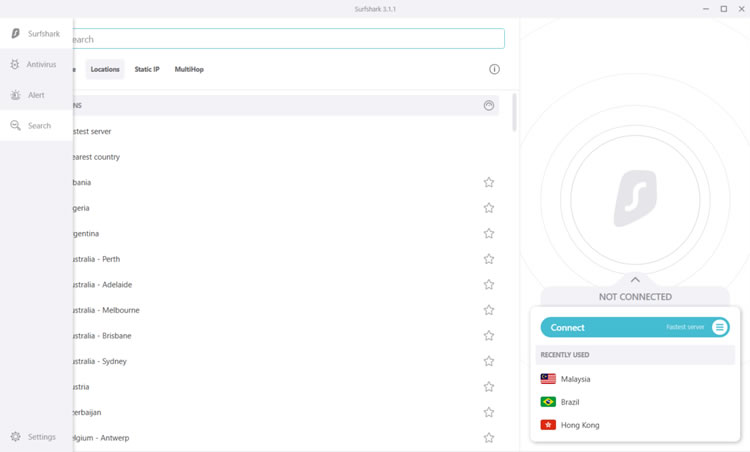Star the Australia - Adelaide location
Image resolution: width=750 pixels, height=452 pixels.
(x=488, y=285)
